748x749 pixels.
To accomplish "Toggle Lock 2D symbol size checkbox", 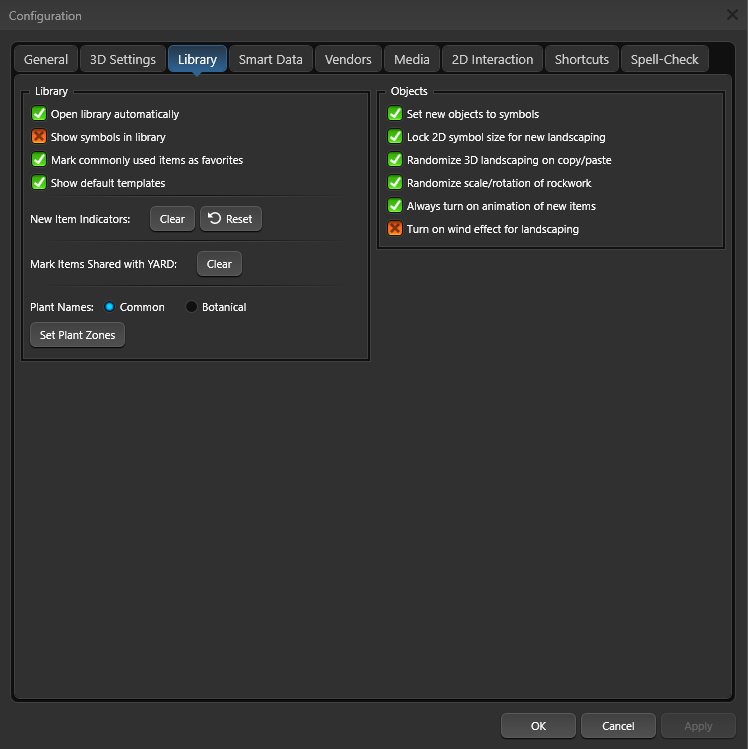I will 395,137.
